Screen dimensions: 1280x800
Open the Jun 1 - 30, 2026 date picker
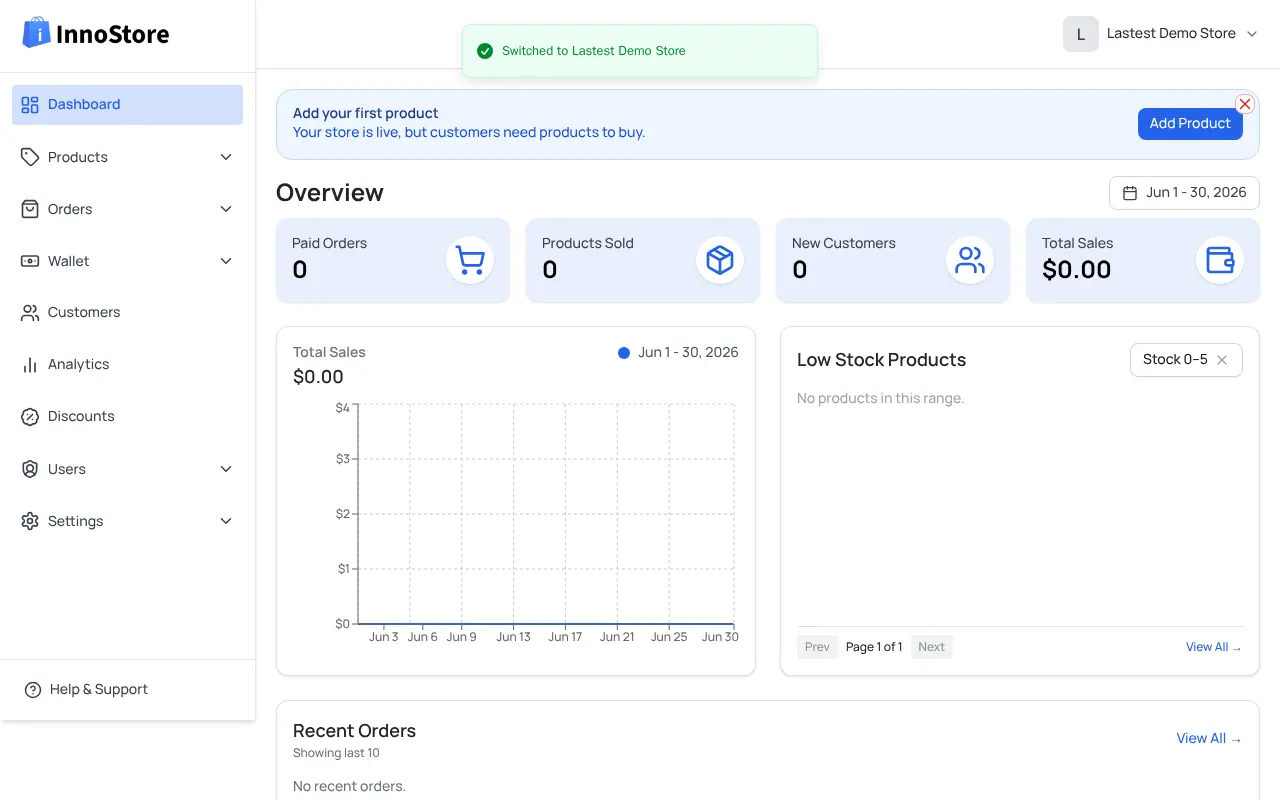tap(1184, 193)
